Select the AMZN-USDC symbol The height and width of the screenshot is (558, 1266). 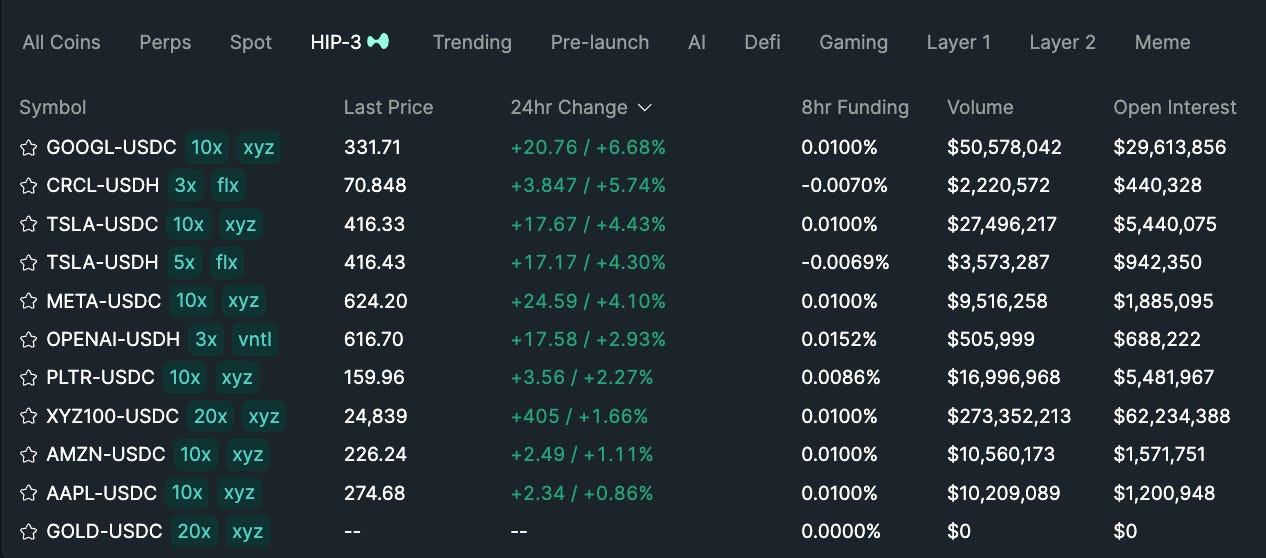coord(106,455)
